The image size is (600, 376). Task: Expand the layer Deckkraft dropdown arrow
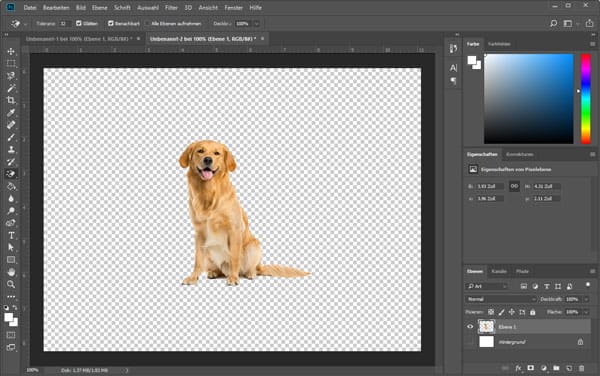[x=586, y=299]
